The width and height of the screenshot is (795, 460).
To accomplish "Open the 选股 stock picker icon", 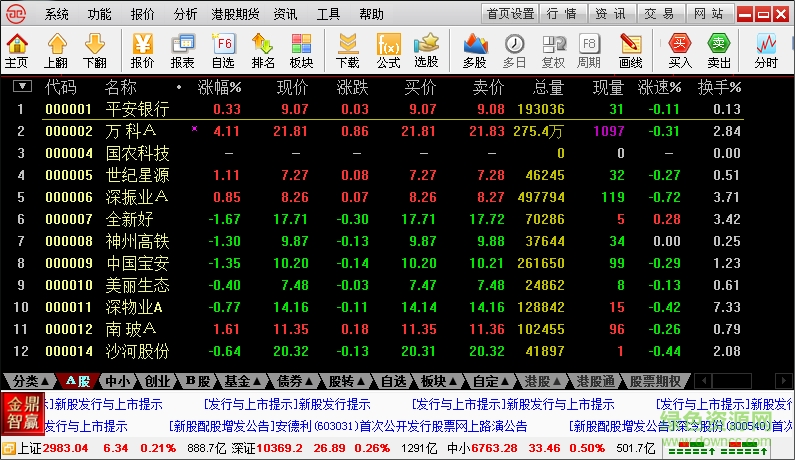I will (426, 50).
